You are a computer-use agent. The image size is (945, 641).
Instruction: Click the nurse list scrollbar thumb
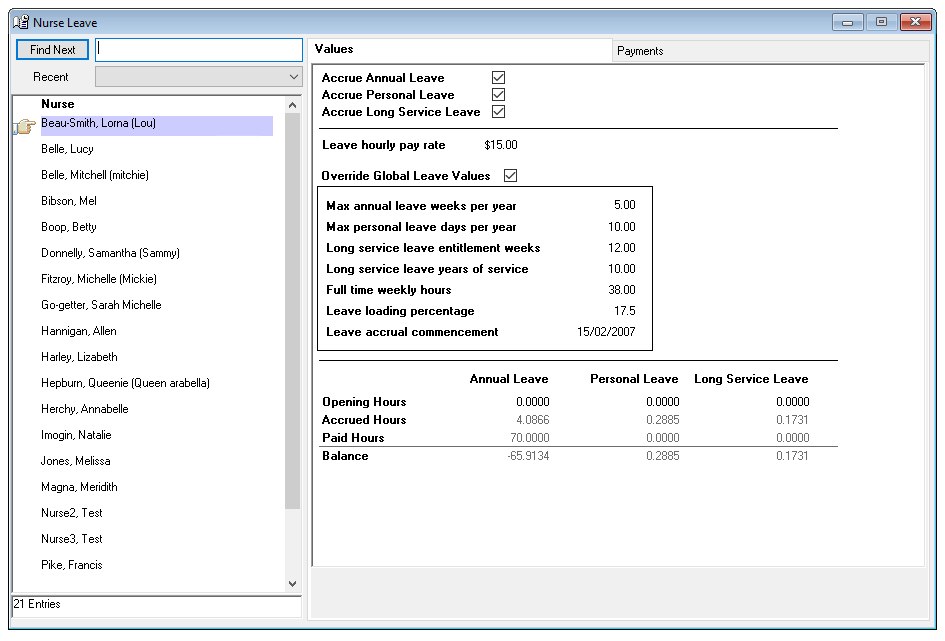coord(292,311)
